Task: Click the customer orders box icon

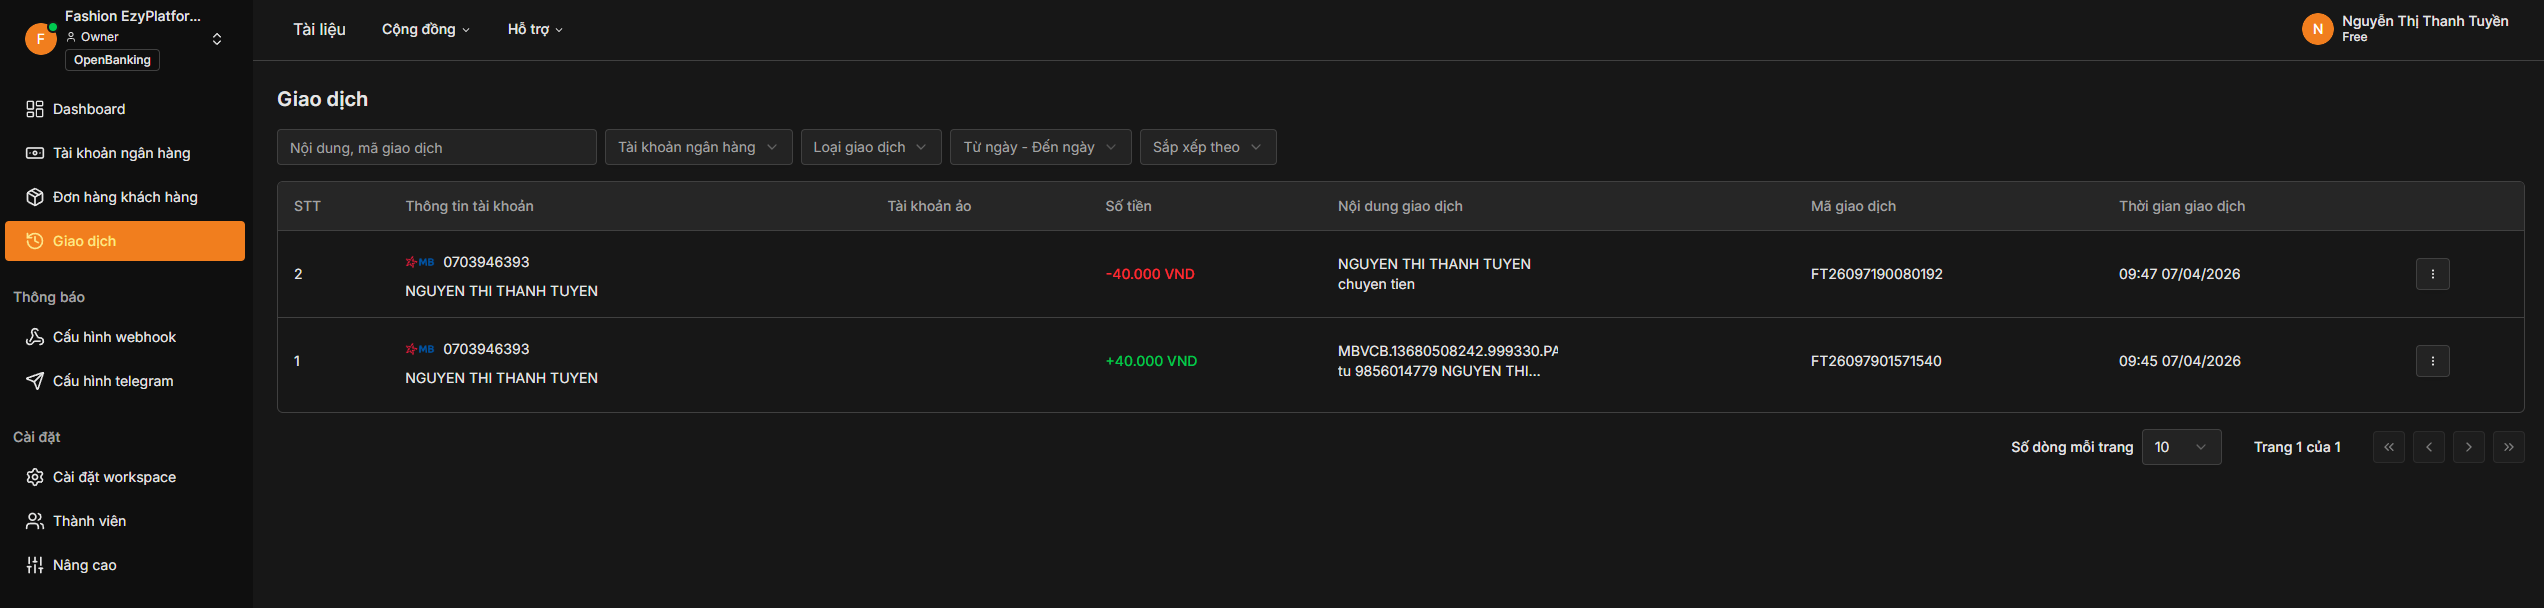Action: (x=35, y=197)
